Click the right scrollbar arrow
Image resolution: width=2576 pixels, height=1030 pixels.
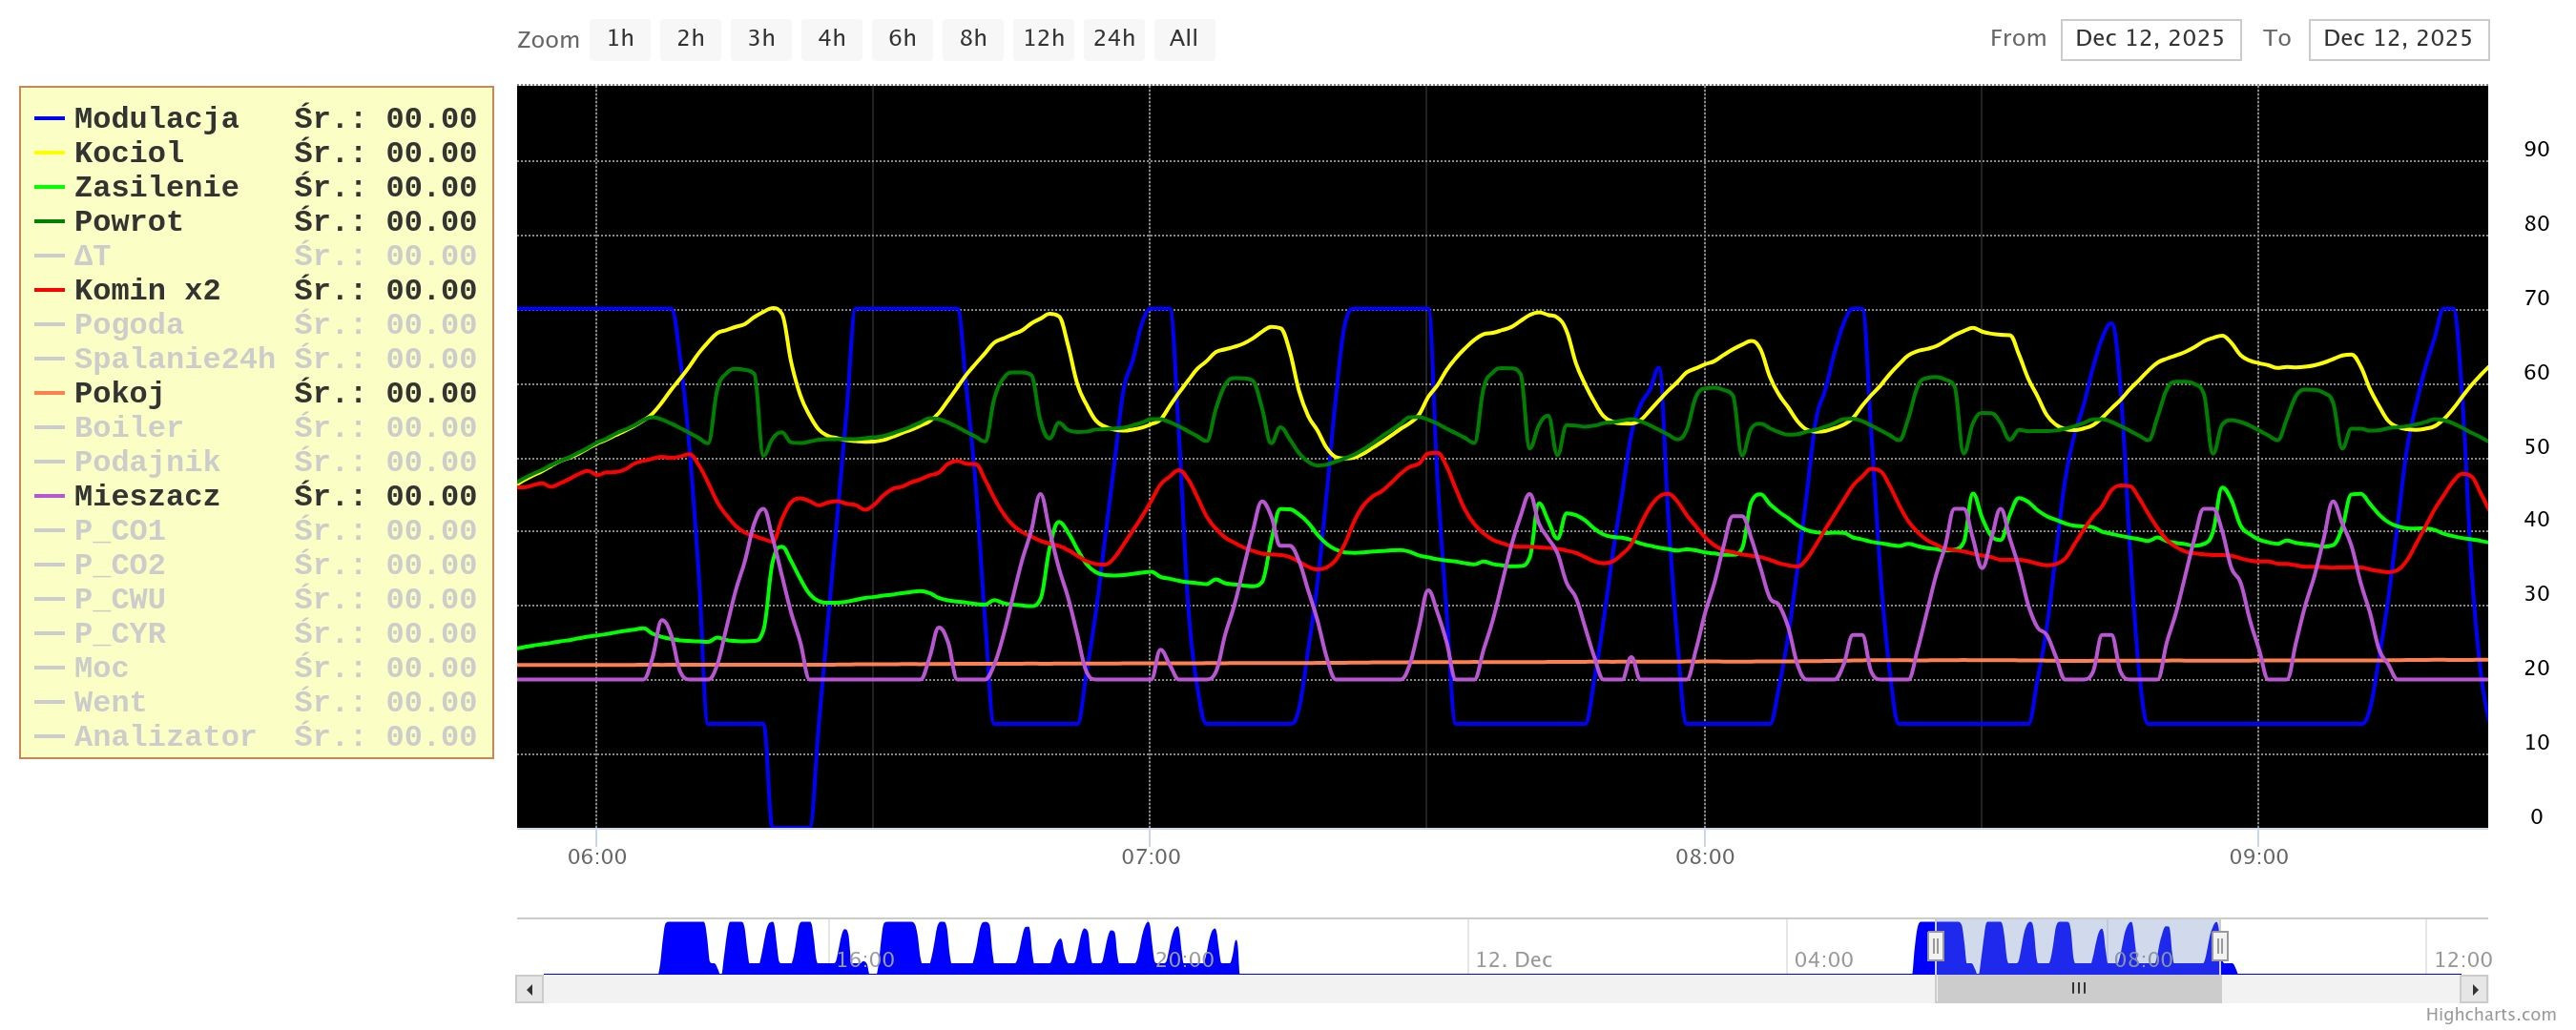point(2474,990)
